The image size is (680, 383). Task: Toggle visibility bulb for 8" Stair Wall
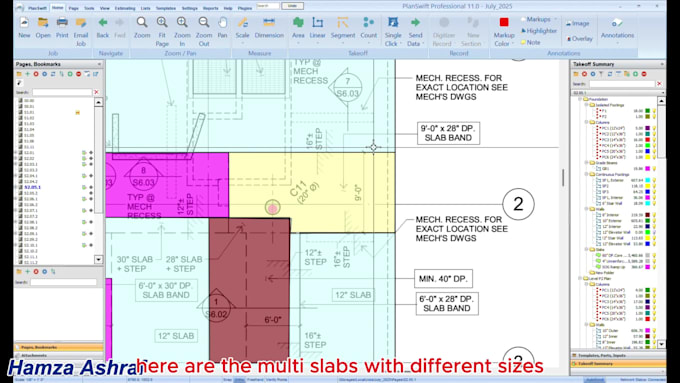(x=654, y=203)
